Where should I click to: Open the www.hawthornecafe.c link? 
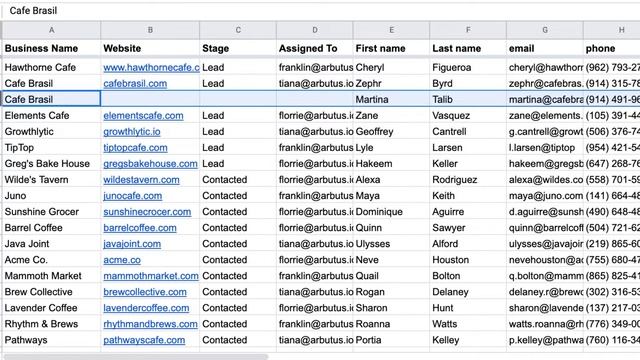[x=151, y=67]
